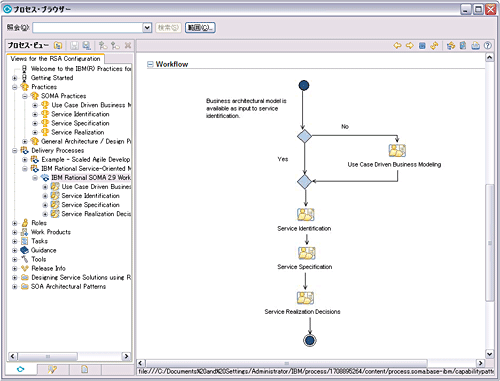Click the scope button next to search
500x381 pixels.
(x=200, y=28)
